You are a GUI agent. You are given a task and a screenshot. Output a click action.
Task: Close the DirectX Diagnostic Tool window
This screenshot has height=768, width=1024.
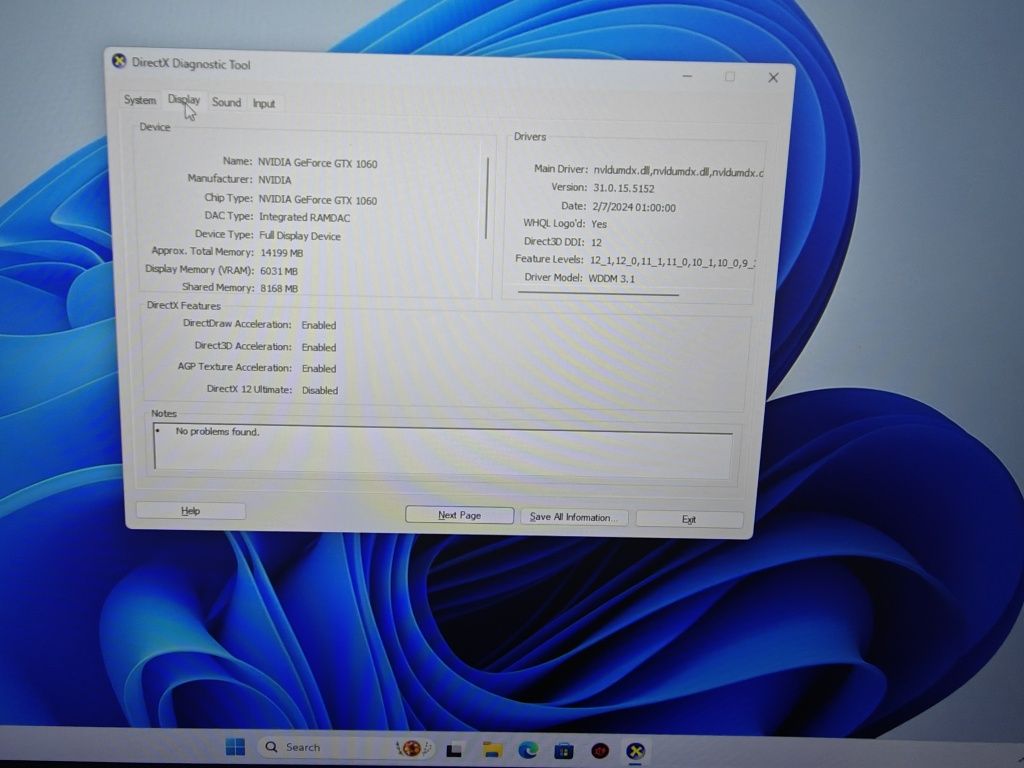pos(773,78)
